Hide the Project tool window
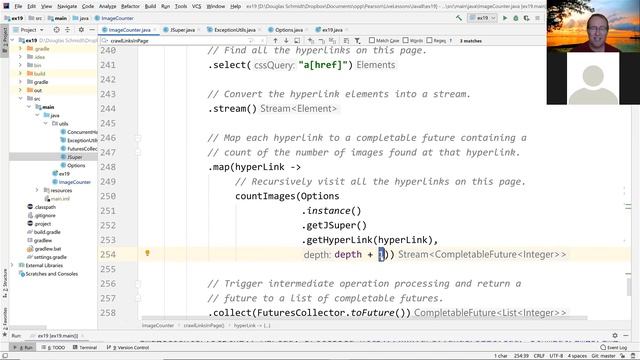 92,30
